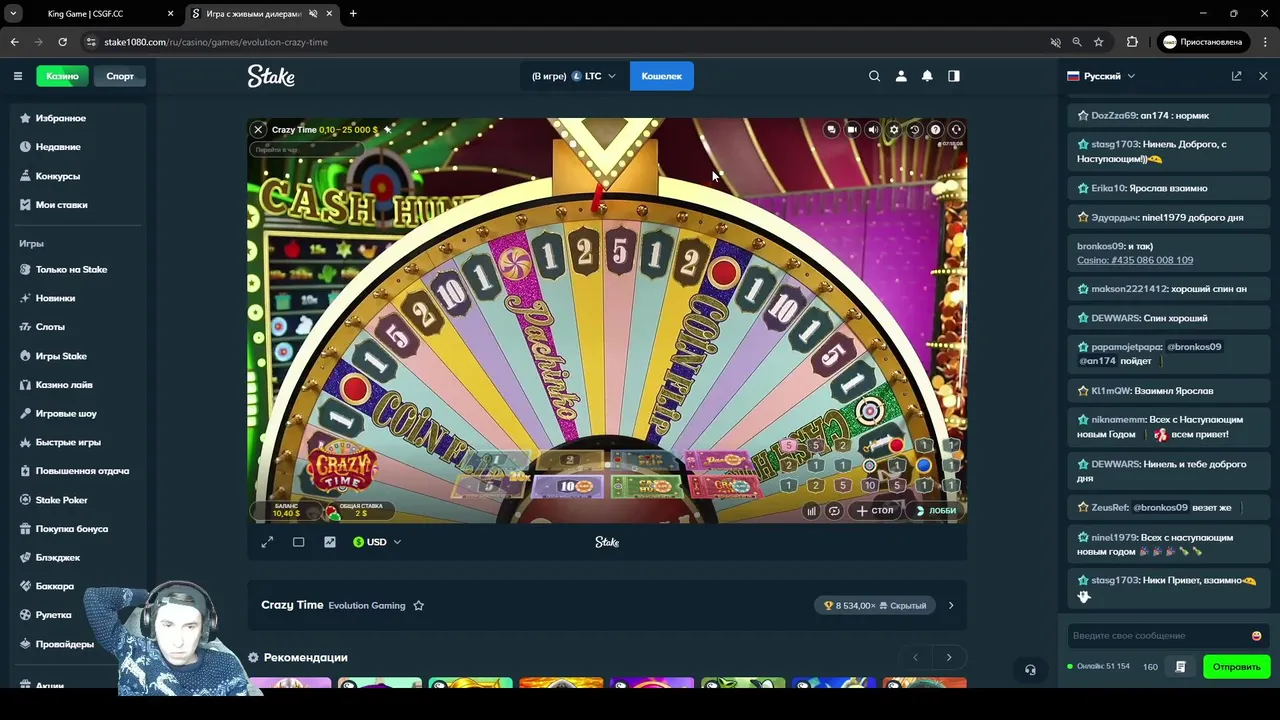Add Crazy Time to favorites star in game header
1280x720 pixels.
point(388,129)
